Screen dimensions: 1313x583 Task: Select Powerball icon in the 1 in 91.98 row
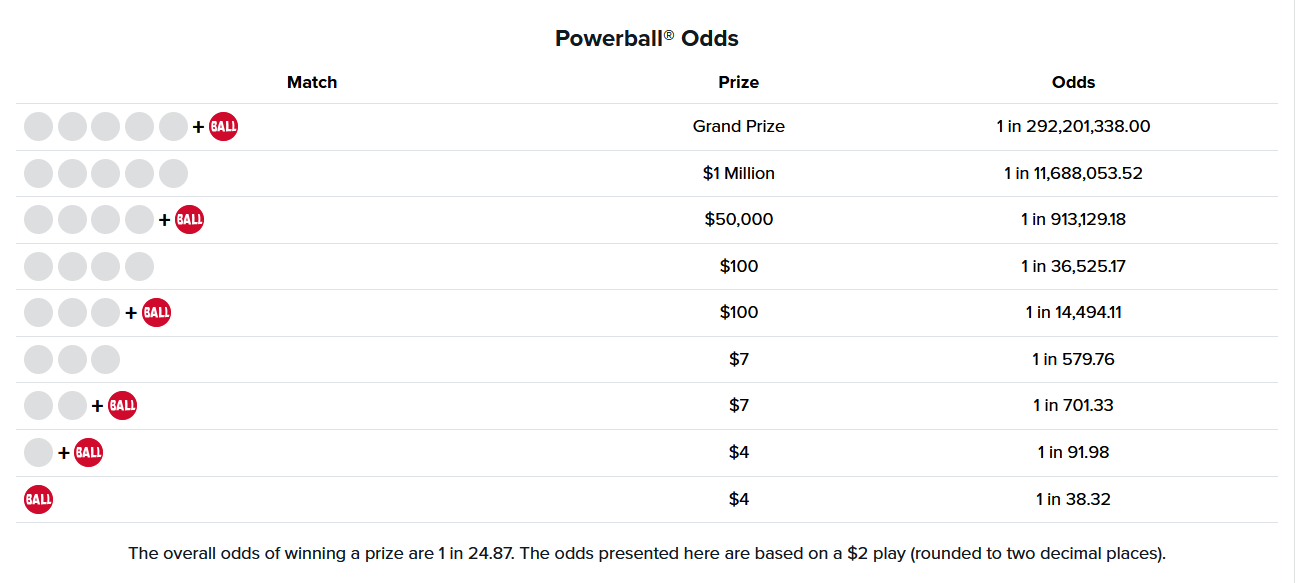[88, 453]
